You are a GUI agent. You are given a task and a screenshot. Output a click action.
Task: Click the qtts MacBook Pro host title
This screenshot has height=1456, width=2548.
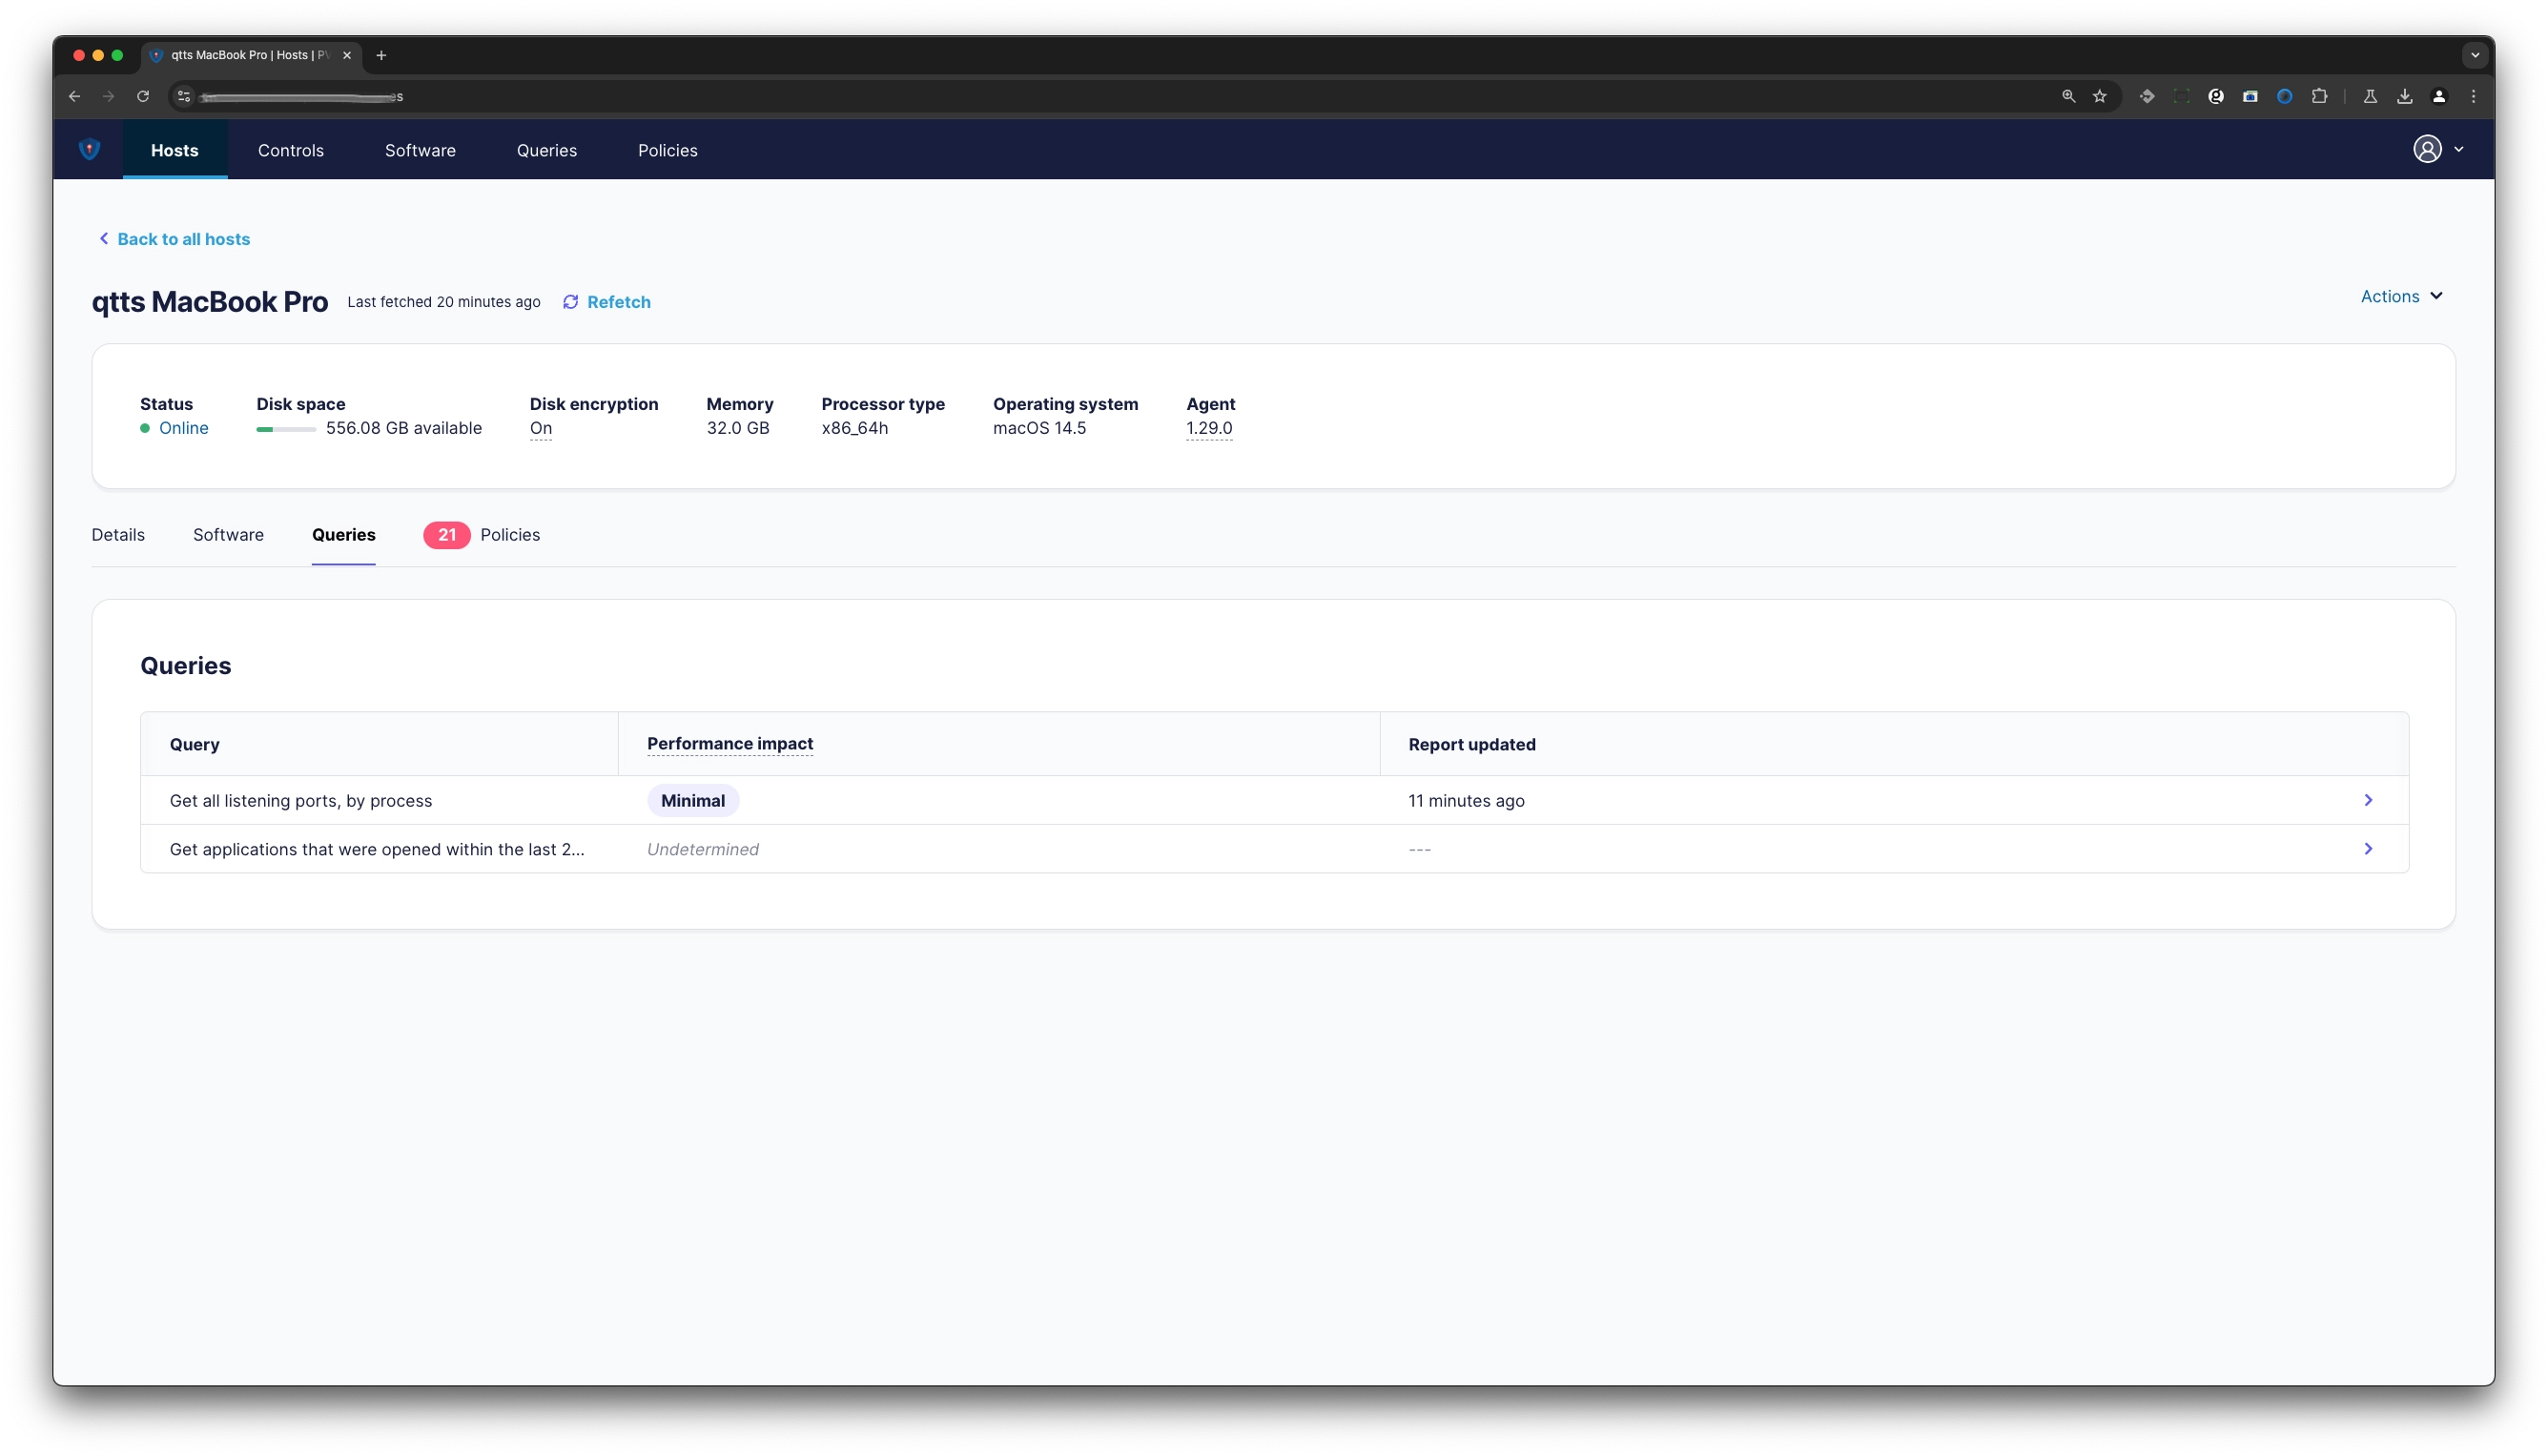click(210, 301)
